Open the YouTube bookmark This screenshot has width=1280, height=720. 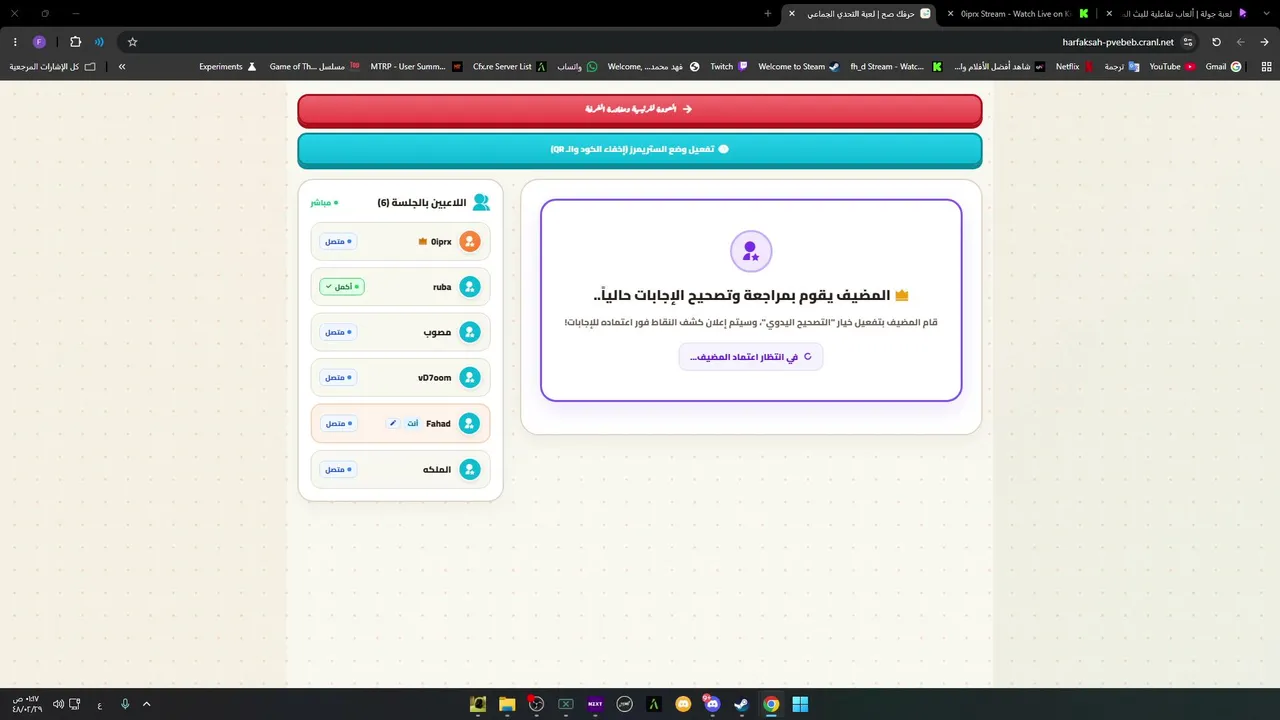(x=1172, y=67)
